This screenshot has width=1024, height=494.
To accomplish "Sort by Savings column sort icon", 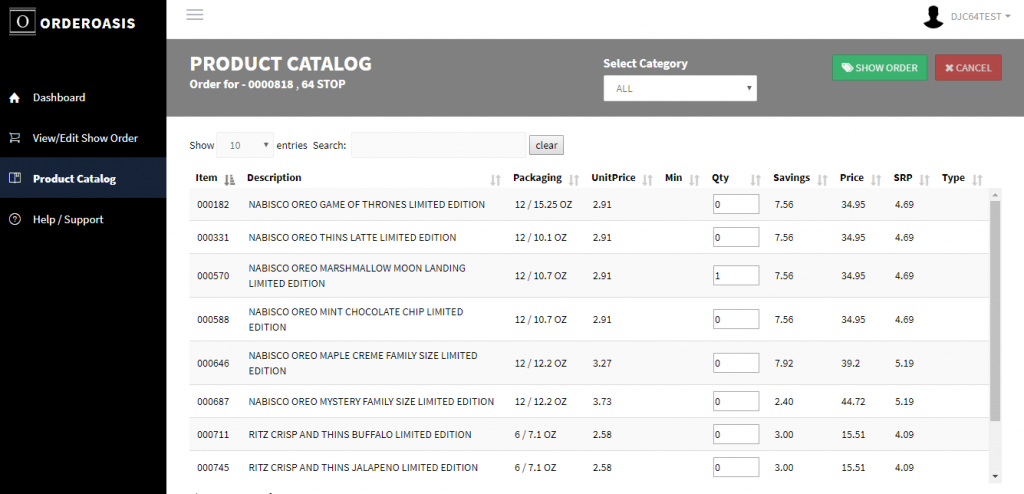I will click(822, 180).
